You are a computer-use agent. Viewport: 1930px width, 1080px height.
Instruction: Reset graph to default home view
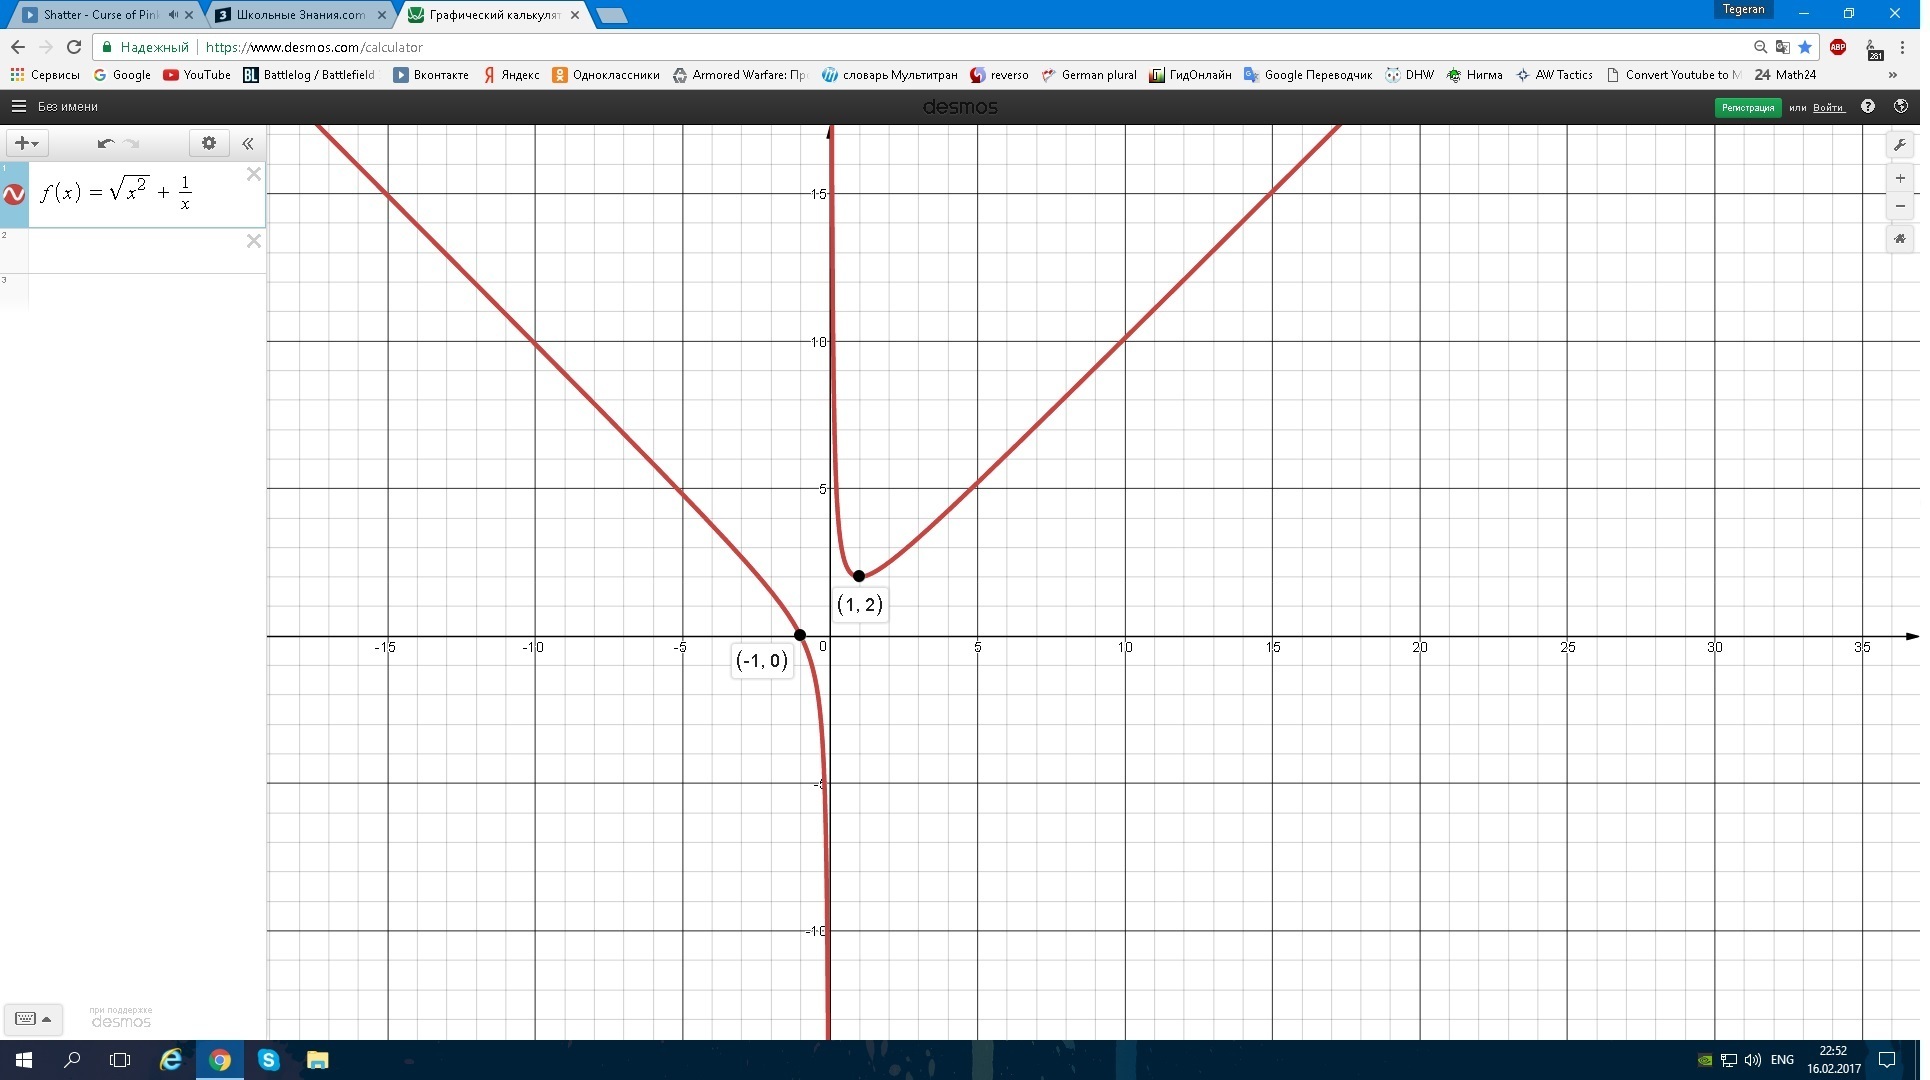(x=1900, y=239)
